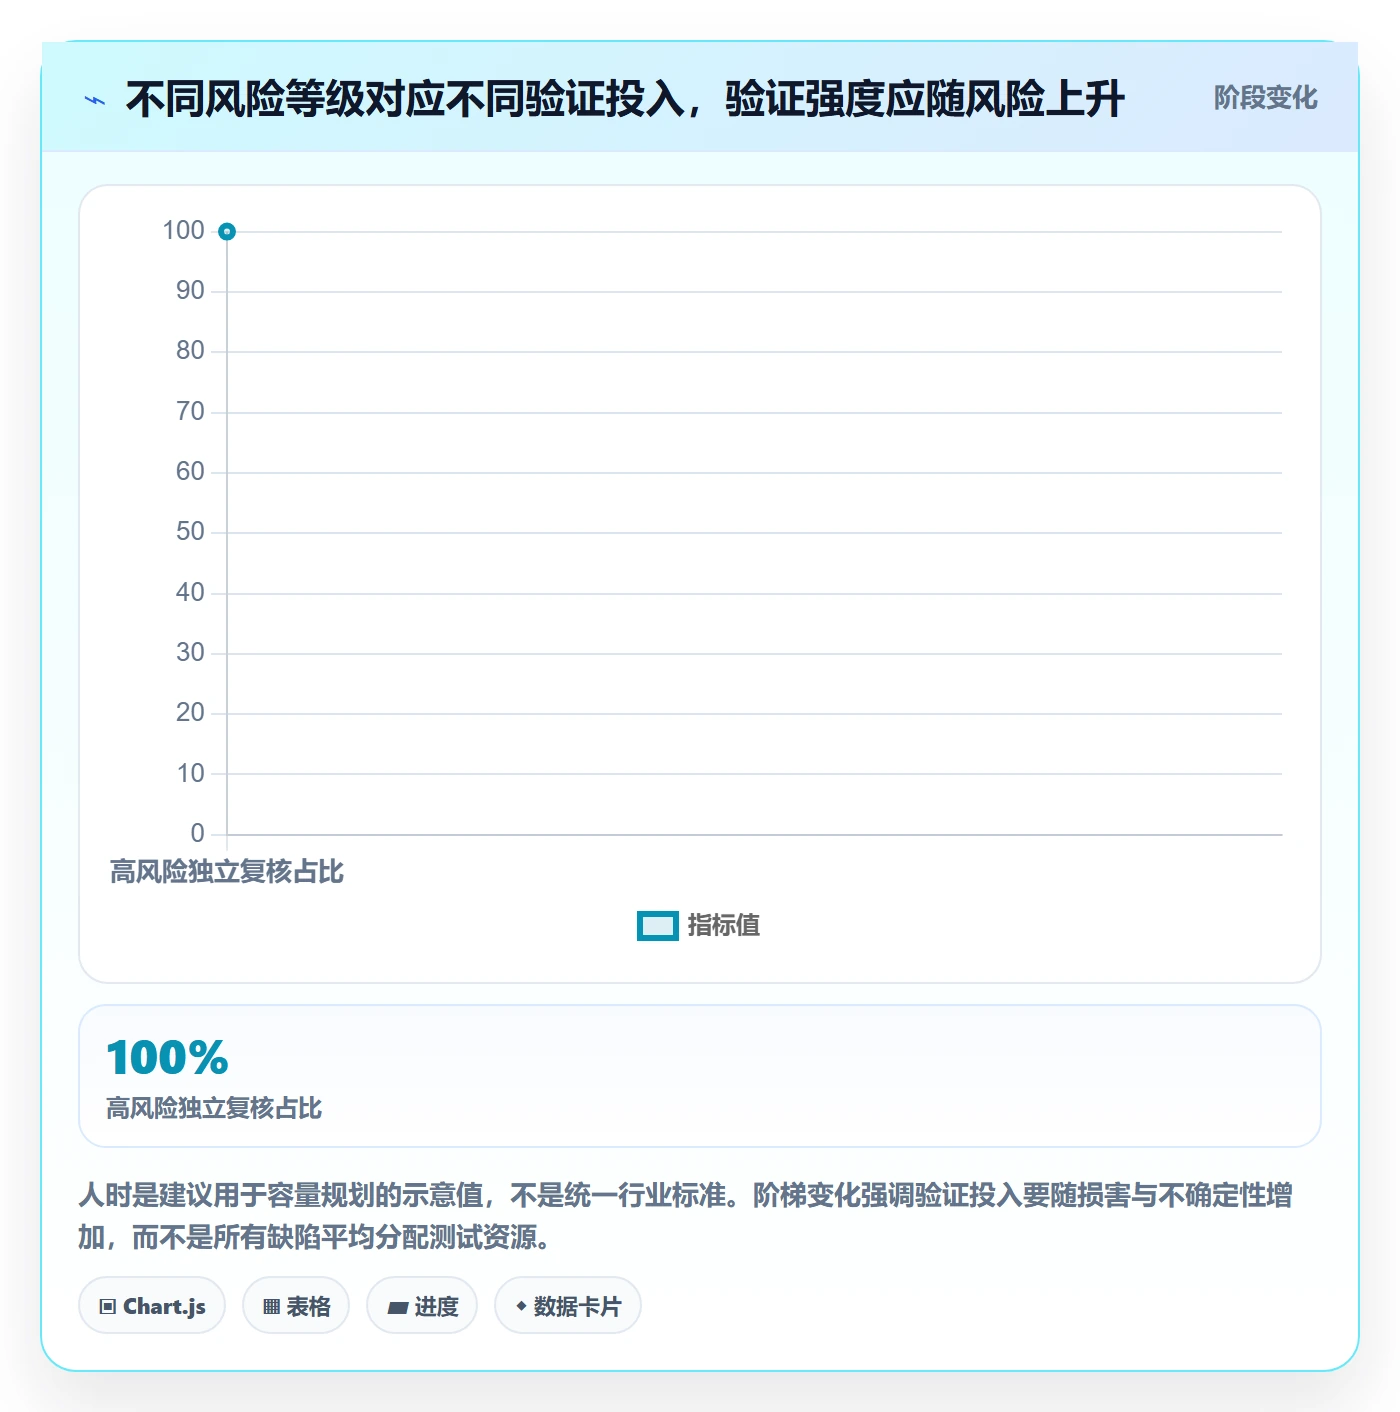Click the y-axis tick label 0

point(197,833)
